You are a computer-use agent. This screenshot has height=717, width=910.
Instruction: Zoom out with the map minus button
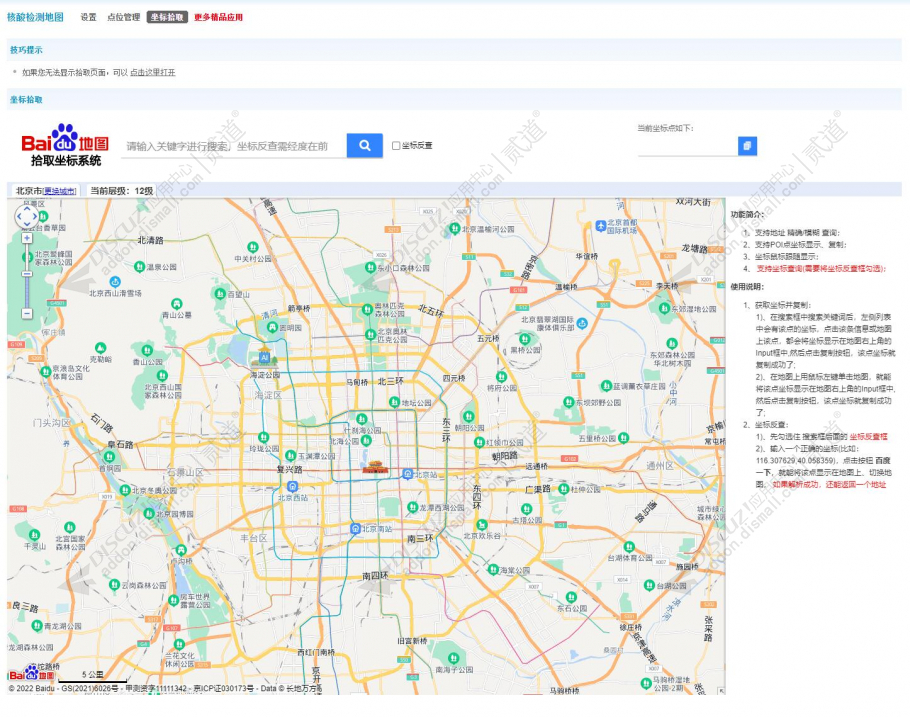coord(27,314)
